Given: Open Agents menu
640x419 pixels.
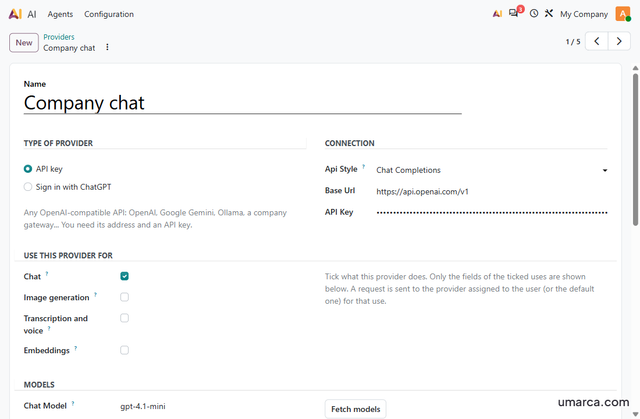Looking at the screenshot, I should point(60,14).
